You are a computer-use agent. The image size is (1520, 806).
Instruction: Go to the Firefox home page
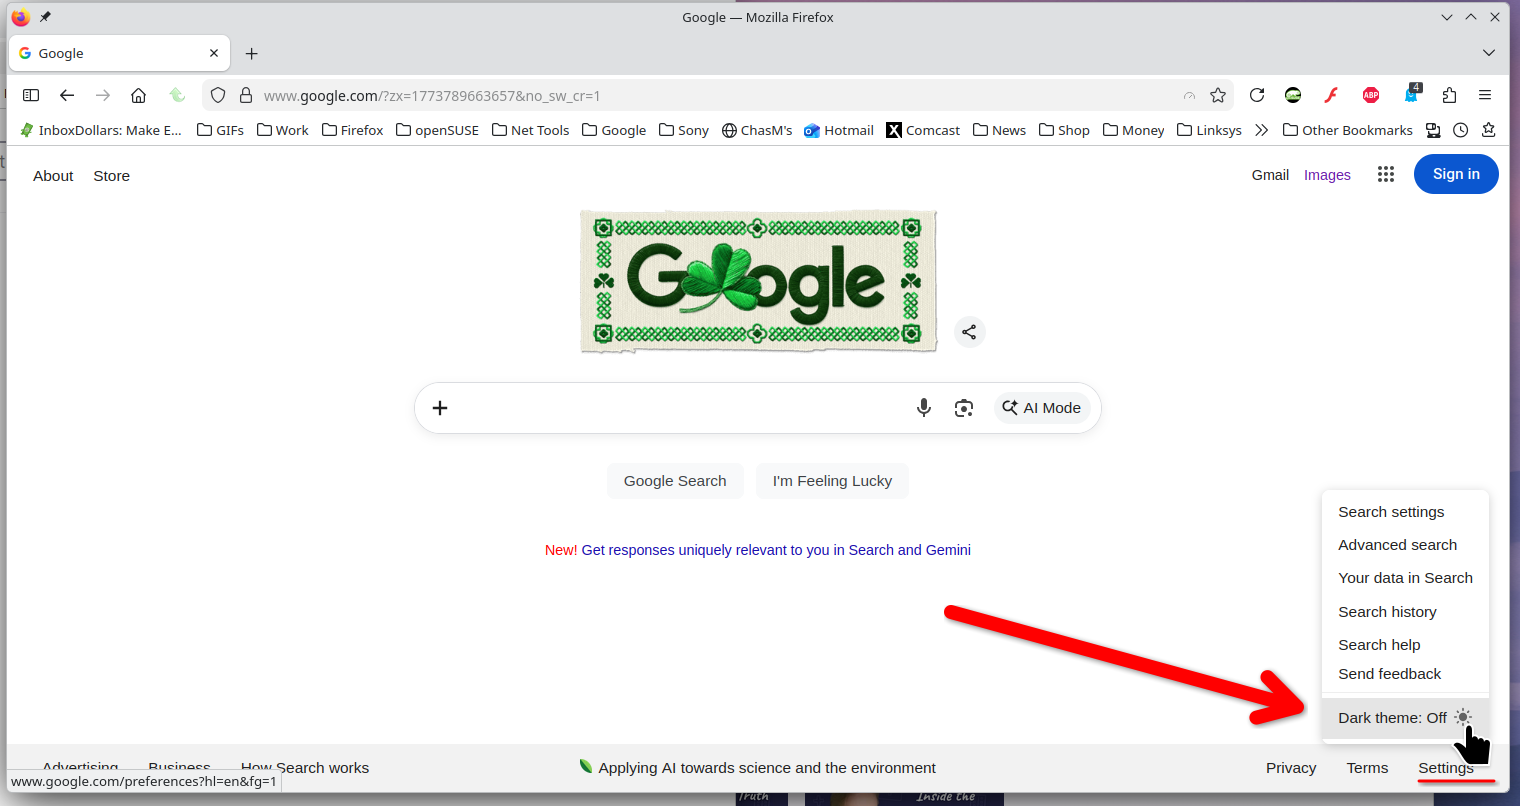coord(139,95)
